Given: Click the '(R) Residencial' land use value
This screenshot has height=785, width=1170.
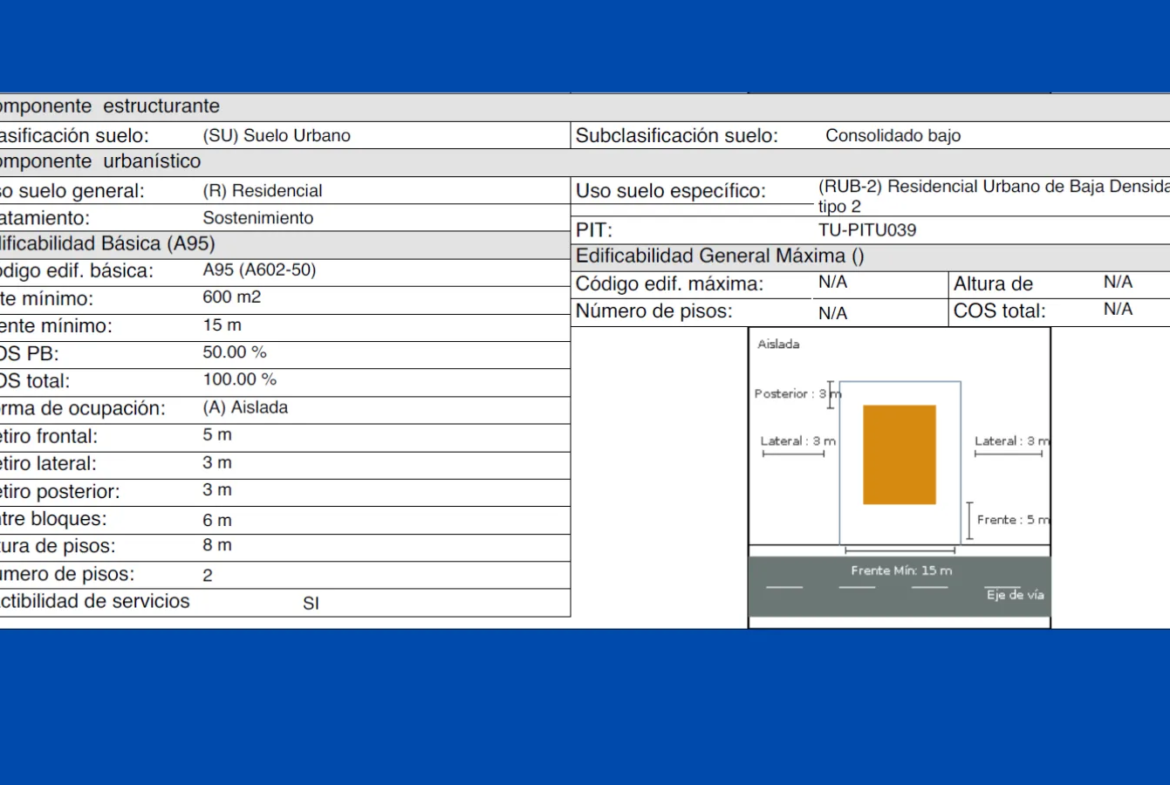Looking at the screenshot, I should point(262,191).
